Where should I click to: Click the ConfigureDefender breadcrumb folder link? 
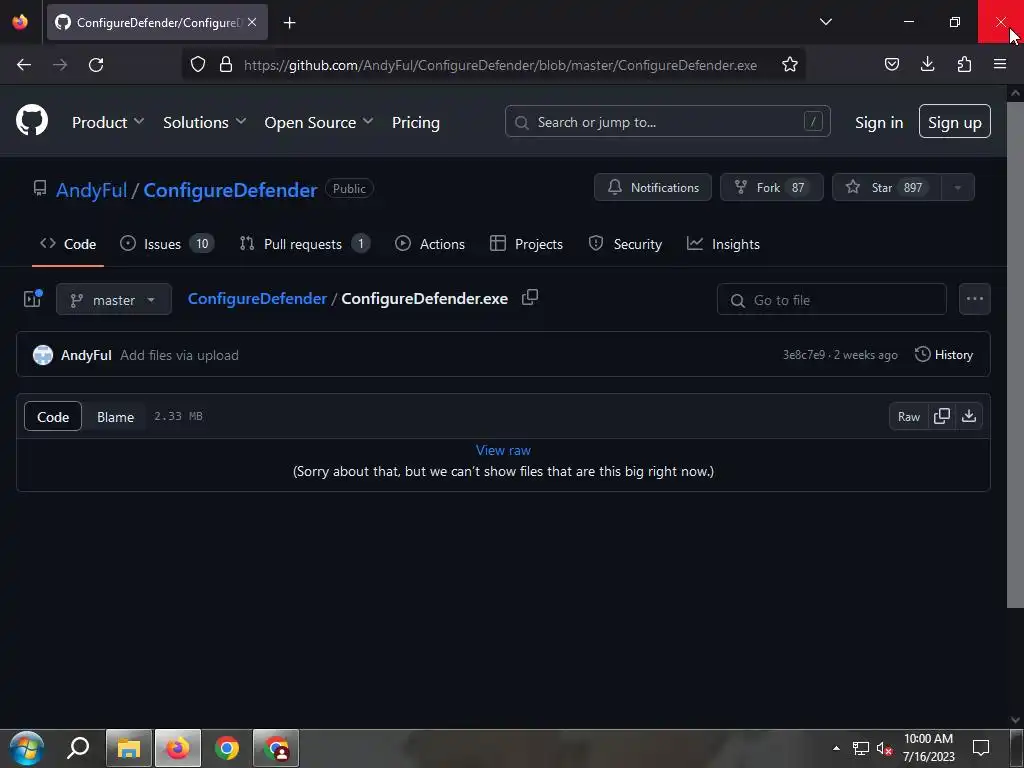257,298
